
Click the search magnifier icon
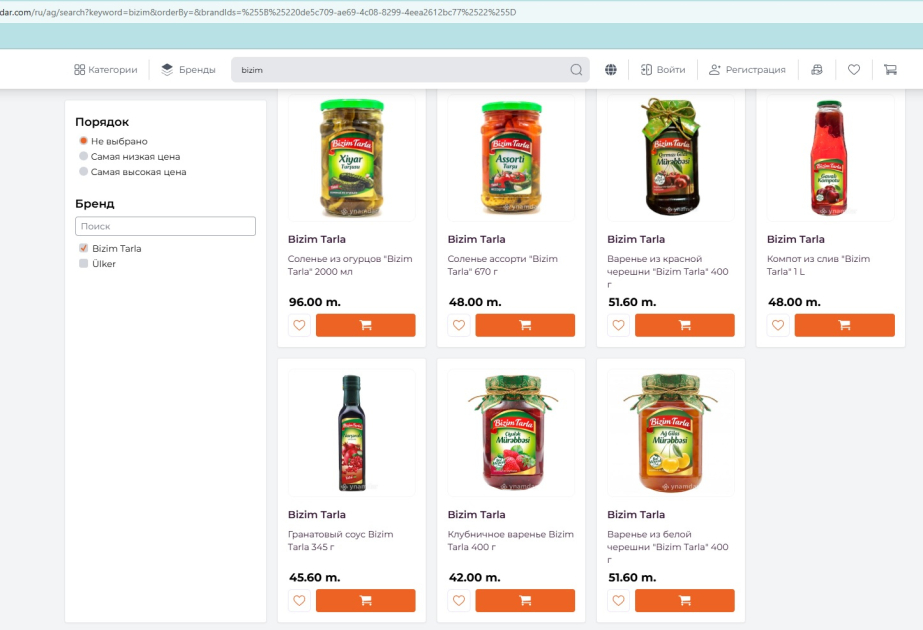coord(576,70)
